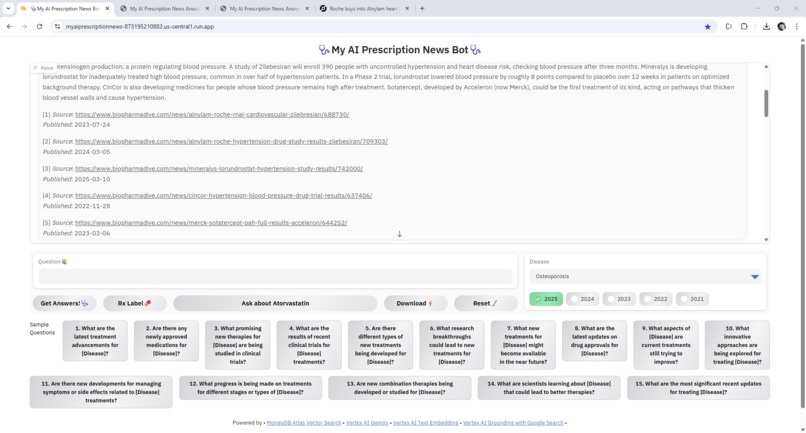Select sample question 9 aspects still improving
This screenshot has height=433, width=806.
666,345
